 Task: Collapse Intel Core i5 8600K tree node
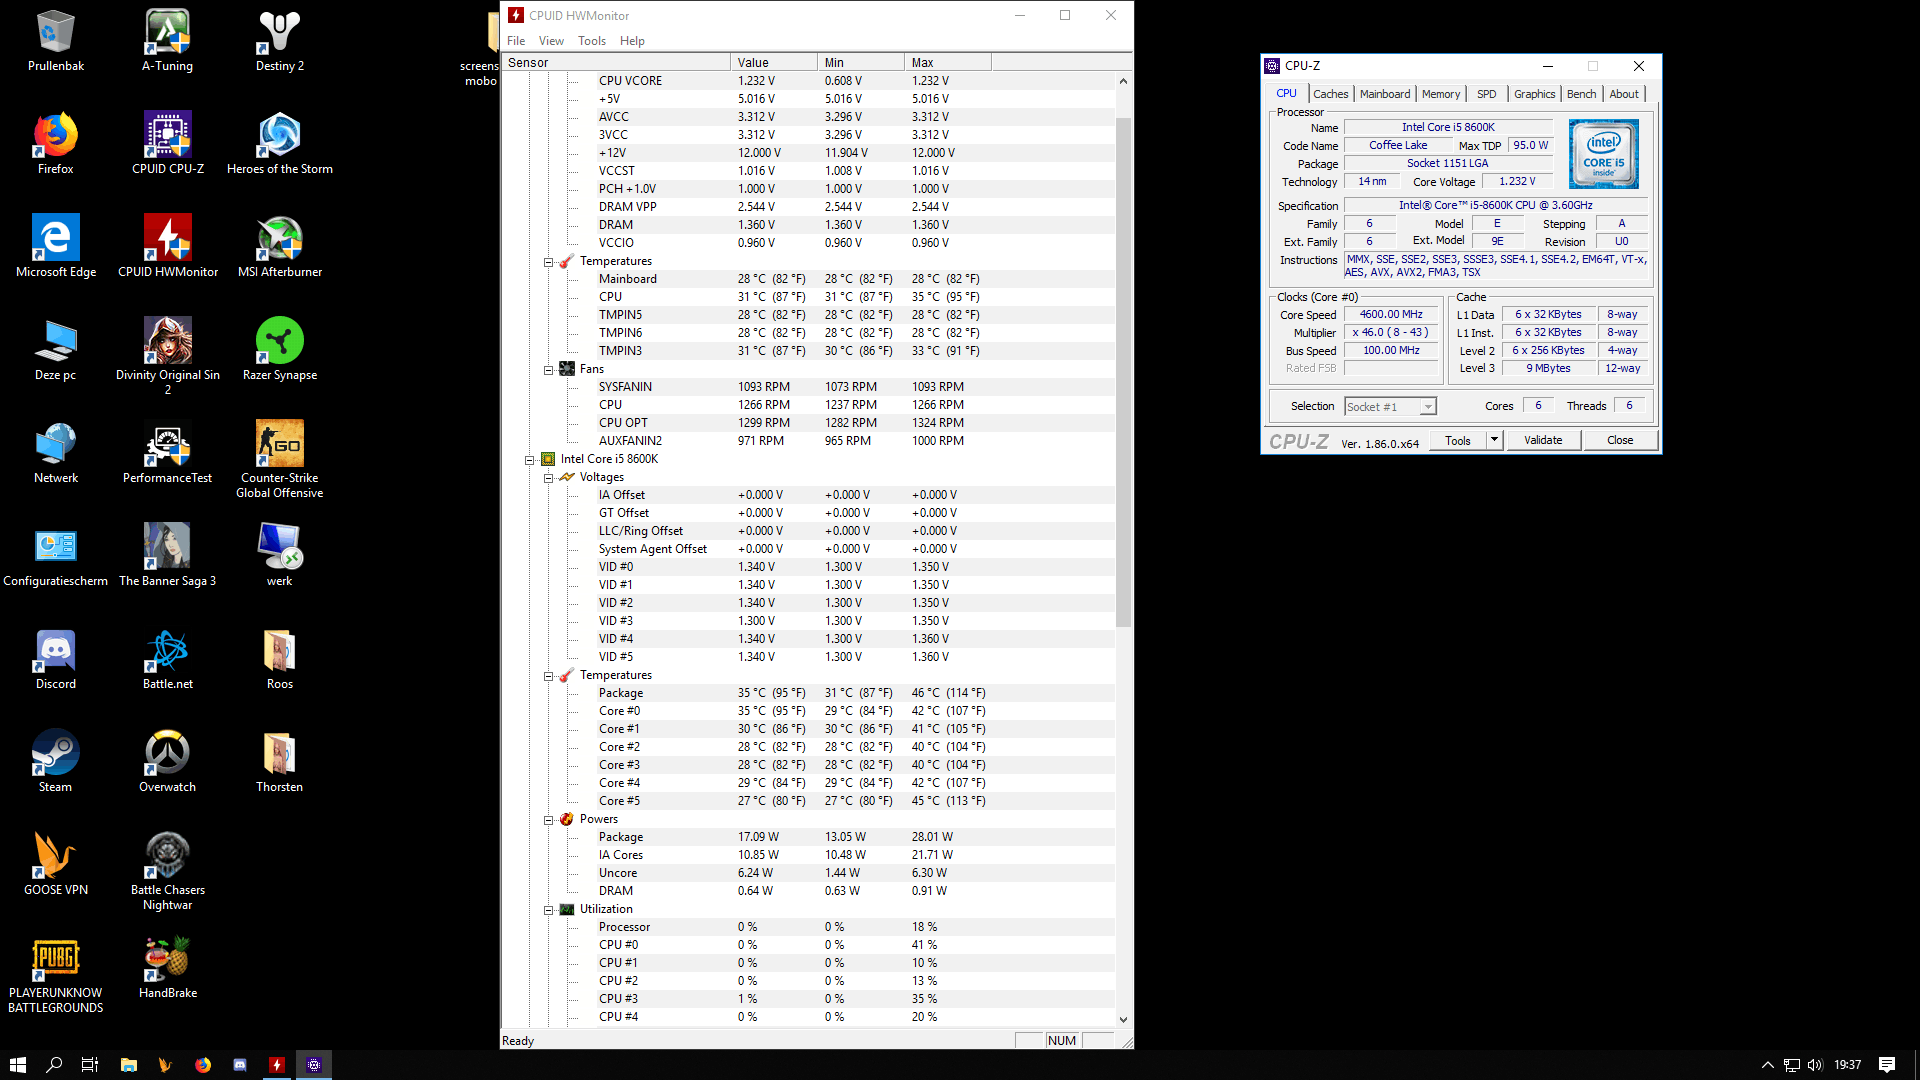(x=529, y=460)
